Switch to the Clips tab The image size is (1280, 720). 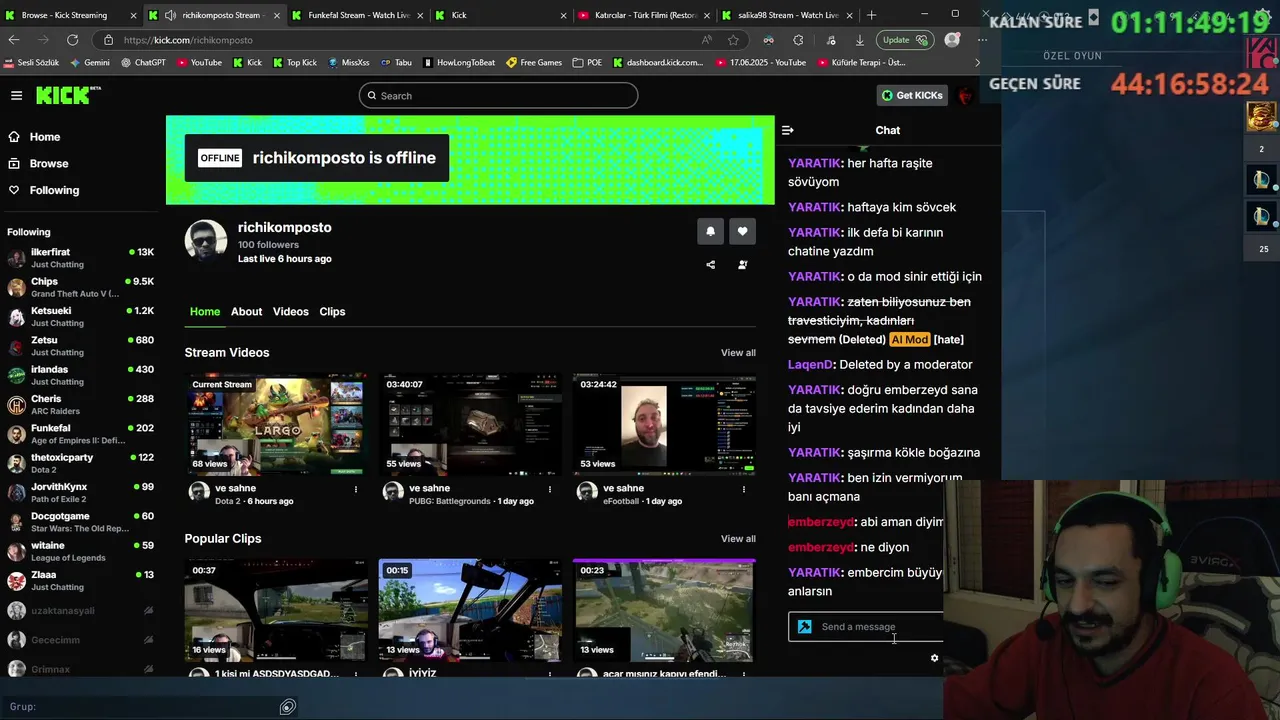(332, 312)
